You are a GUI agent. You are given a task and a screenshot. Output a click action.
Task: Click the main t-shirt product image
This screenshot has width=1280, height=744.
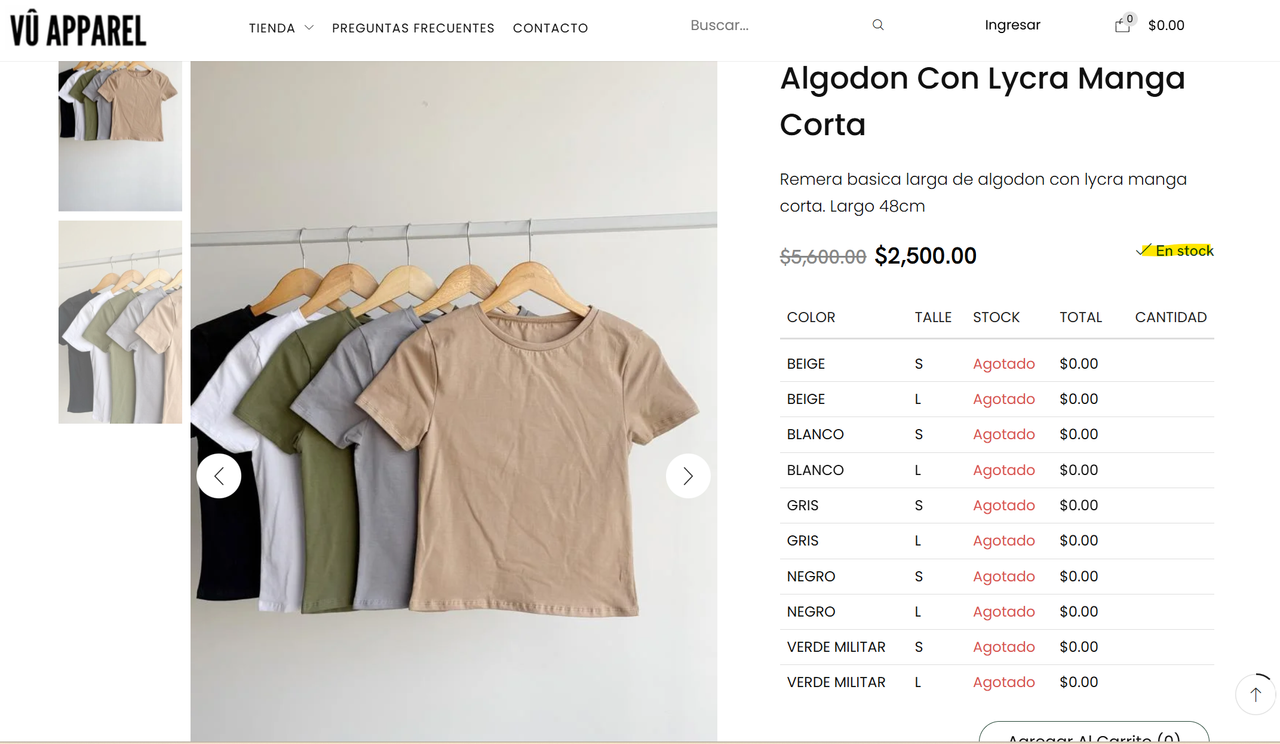[454, 402]
